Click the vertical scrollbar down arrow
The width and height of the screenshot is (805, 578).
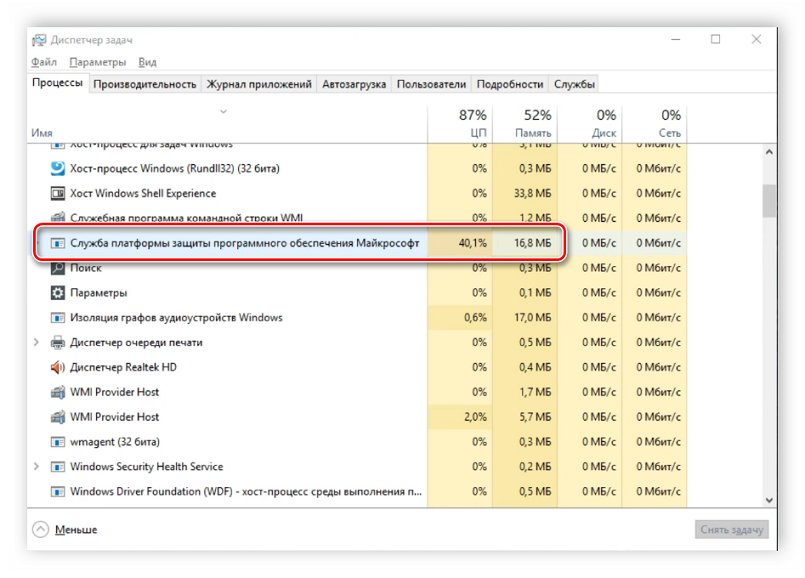tap(769, 499)
